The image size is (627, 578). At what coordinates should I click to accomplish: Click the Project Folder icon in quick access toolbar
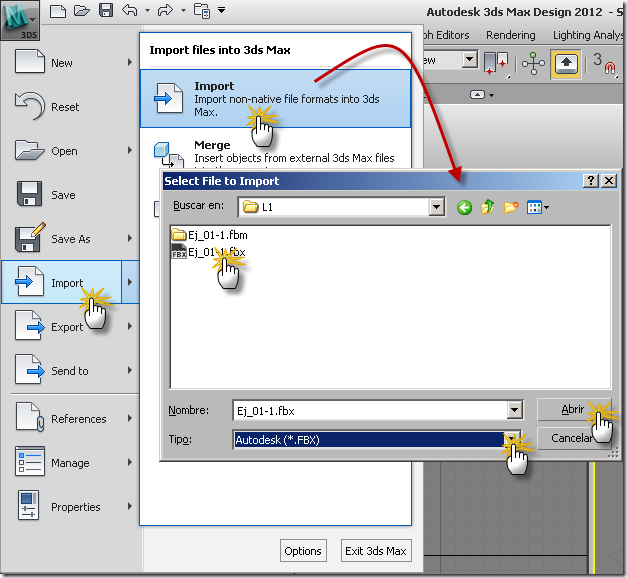202,11
